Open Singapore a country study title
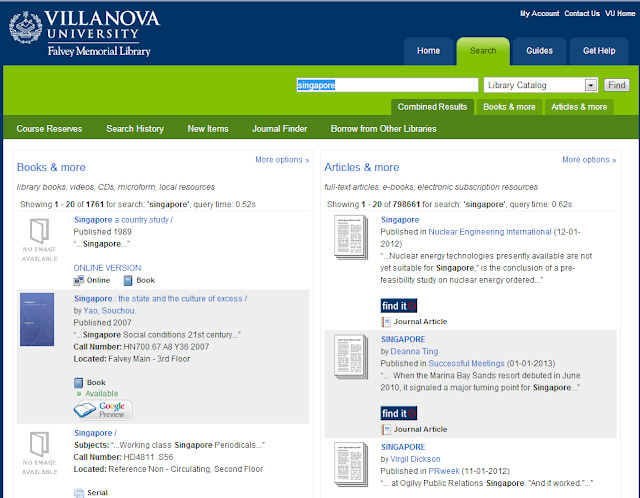Image resolution: width=640 pixels, height=498 pixels. [x=123, y=220]
